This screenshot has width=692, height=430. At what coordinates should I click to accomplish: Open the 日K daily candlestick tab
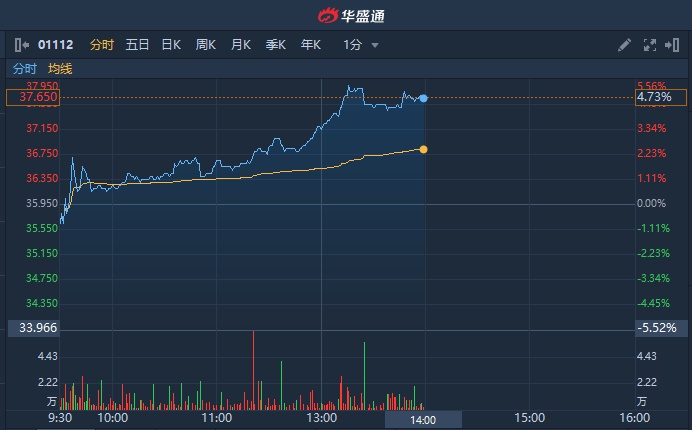tap(171, 45)
